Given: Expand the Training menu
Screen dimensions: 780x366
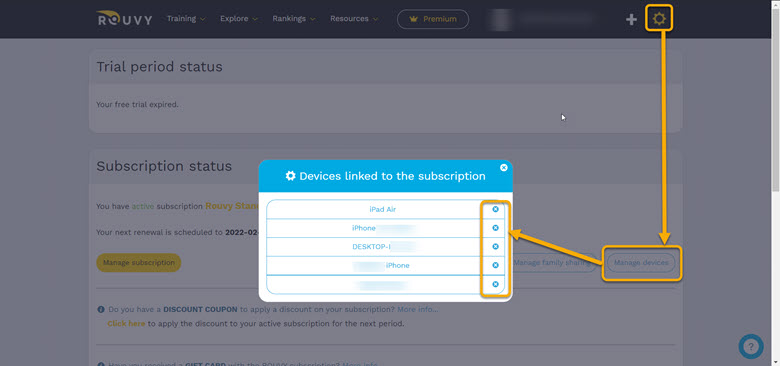Looking at the screenshot, I should (x=186, y=19).
